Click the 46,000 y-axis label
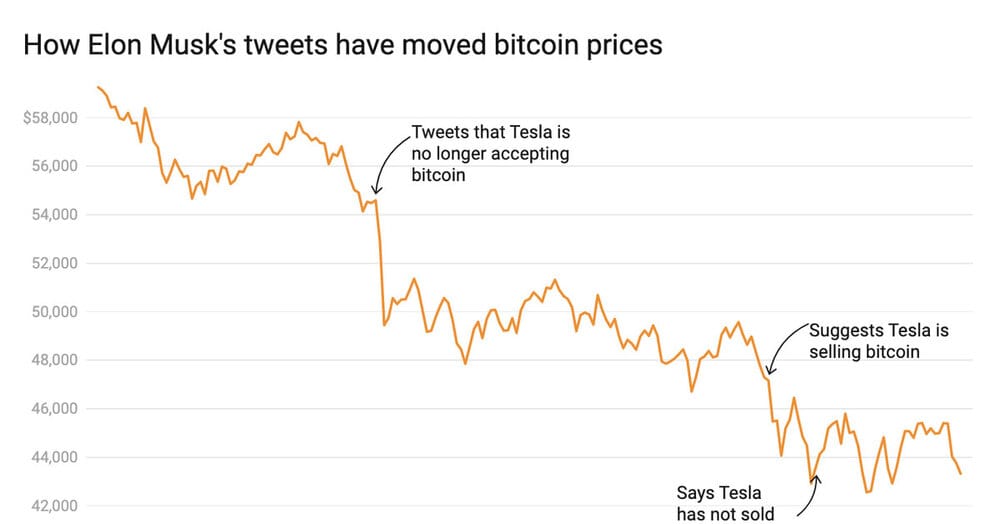 tap(55, 409)
